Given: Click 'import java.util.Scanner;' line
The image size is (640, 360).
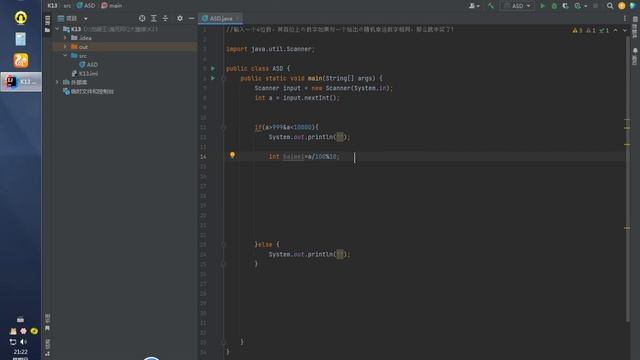Looking at the screenshot, I should click(270, 49).
